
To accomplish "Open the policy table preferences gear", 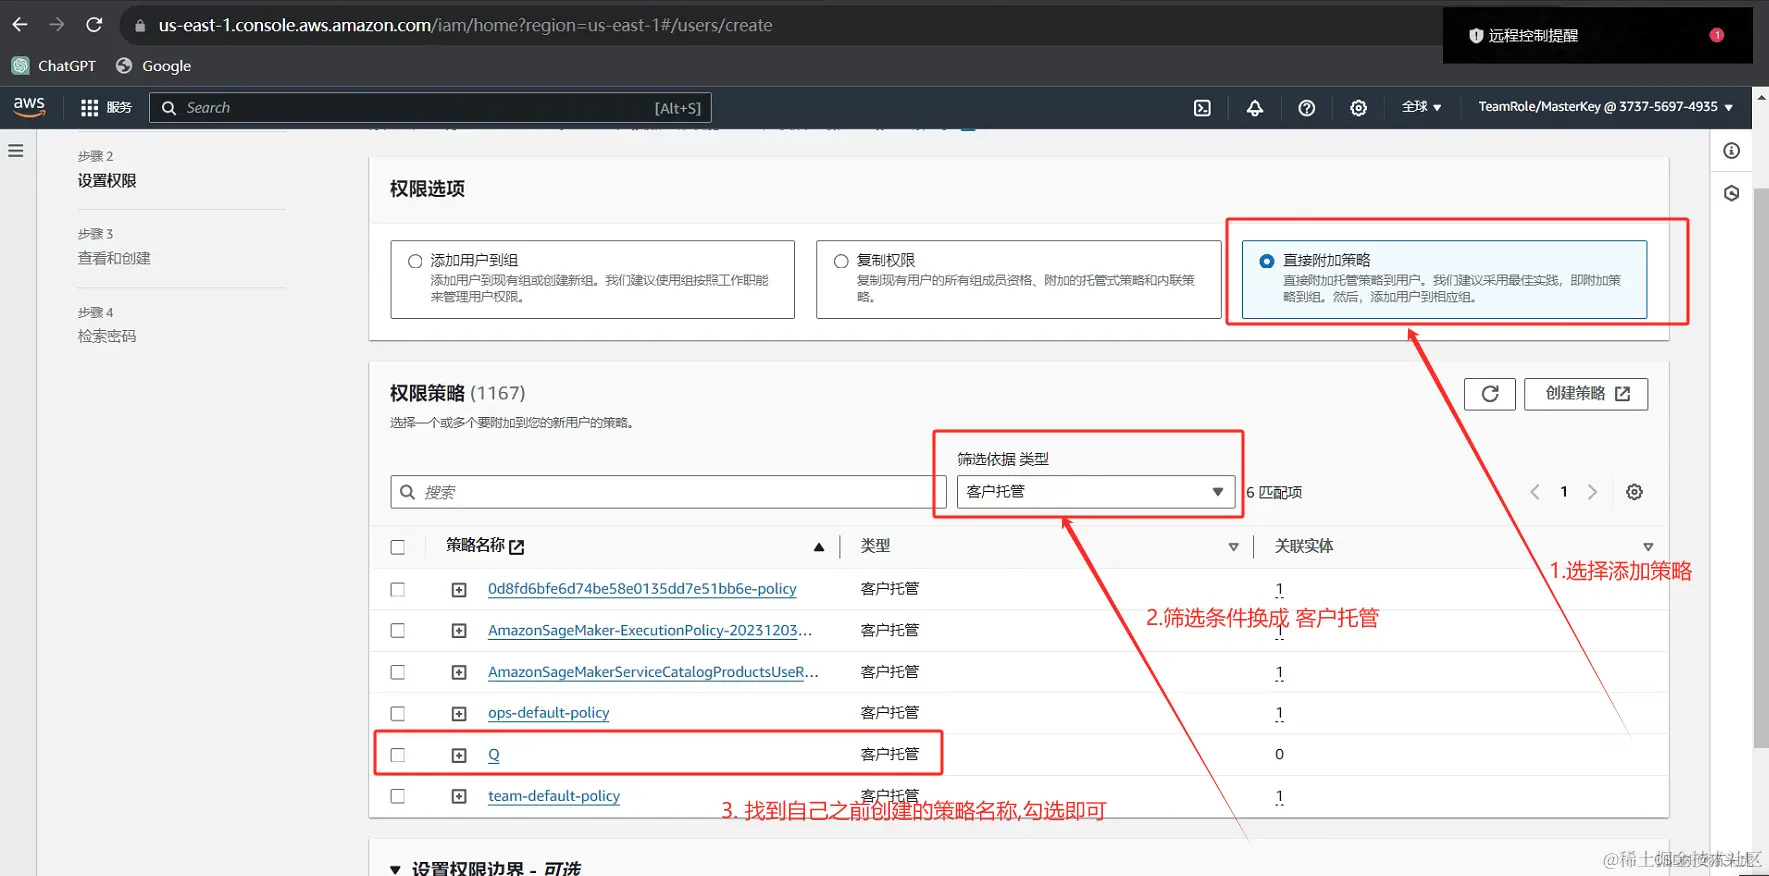I will (1634, 492).
